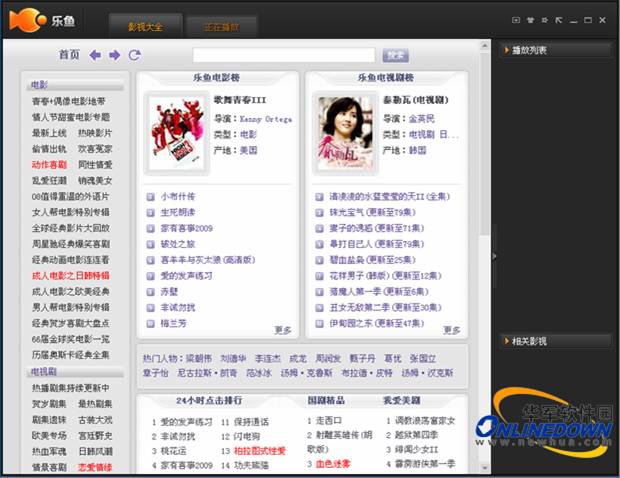Click the square icon beside 珠光宝气
620x478 pixels.
click(319, 213)
